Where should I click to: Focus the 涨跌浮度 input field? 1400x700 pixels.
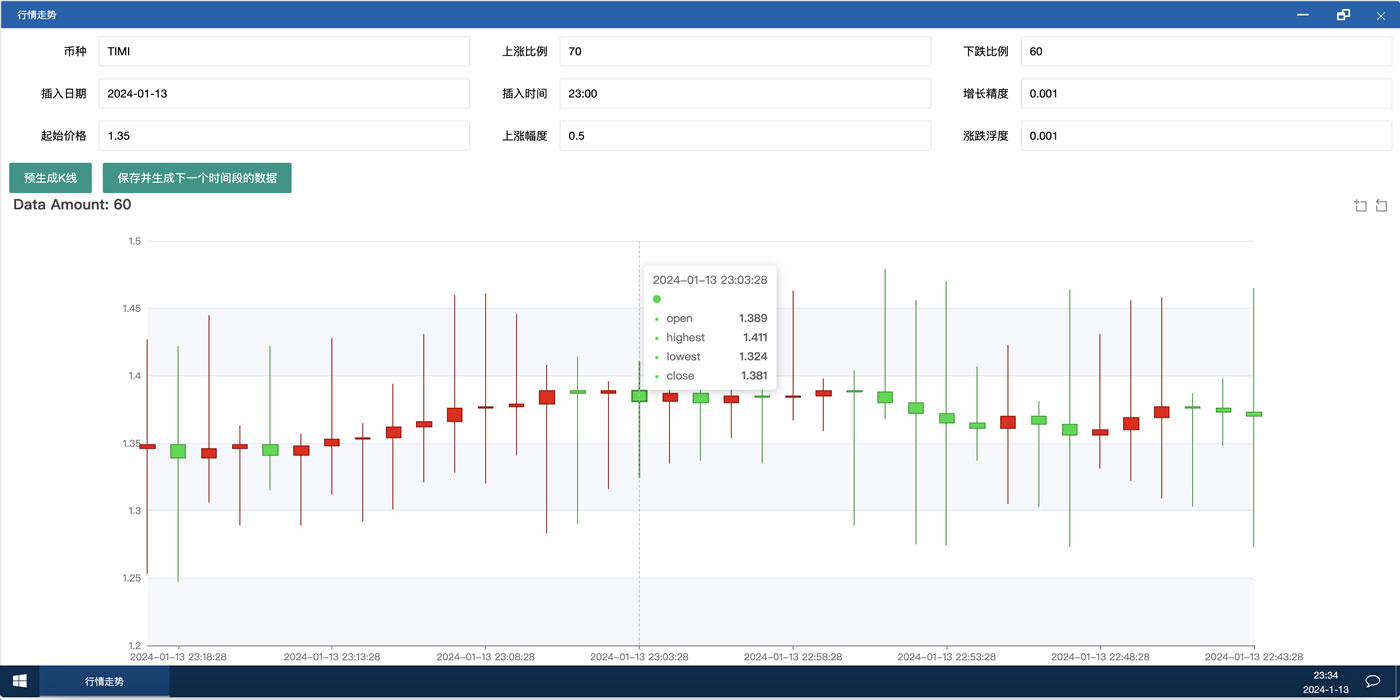1206,135
